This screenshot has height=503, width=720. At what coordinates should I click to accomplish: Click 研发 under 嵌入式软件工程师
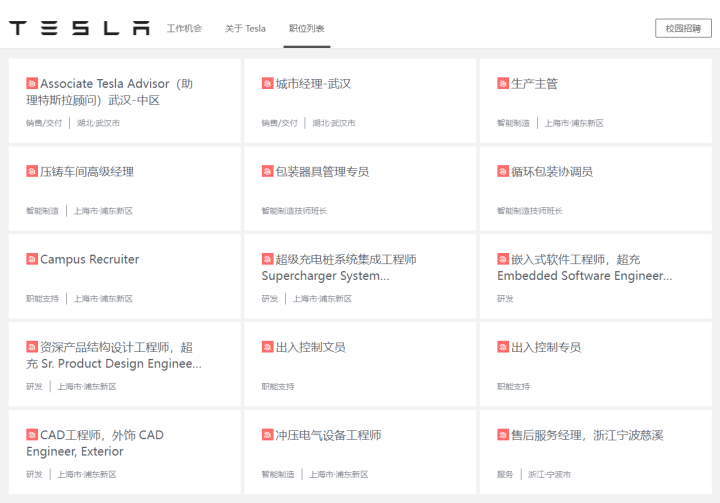point(505,299)
